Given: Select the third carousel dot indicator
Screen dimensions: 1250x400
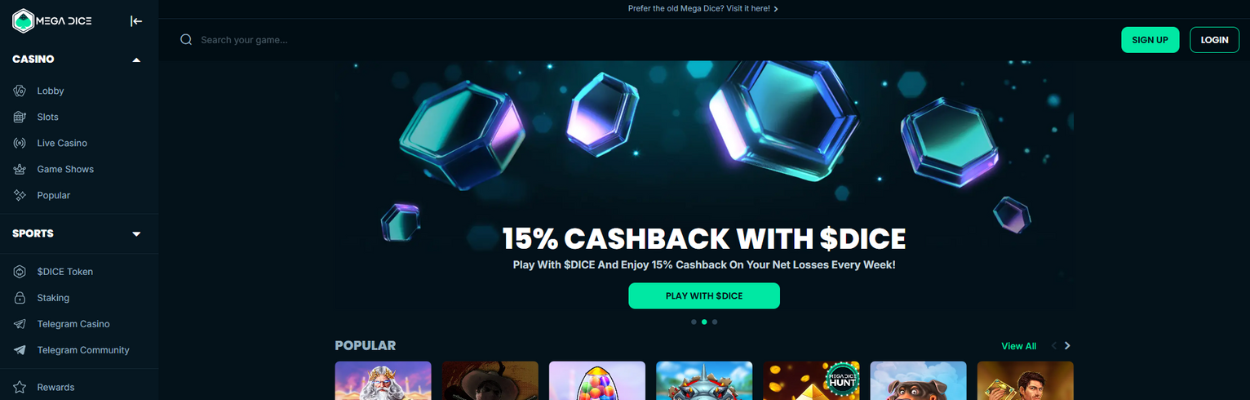Looking at the screenshot, I should click(x=715, y=322).
